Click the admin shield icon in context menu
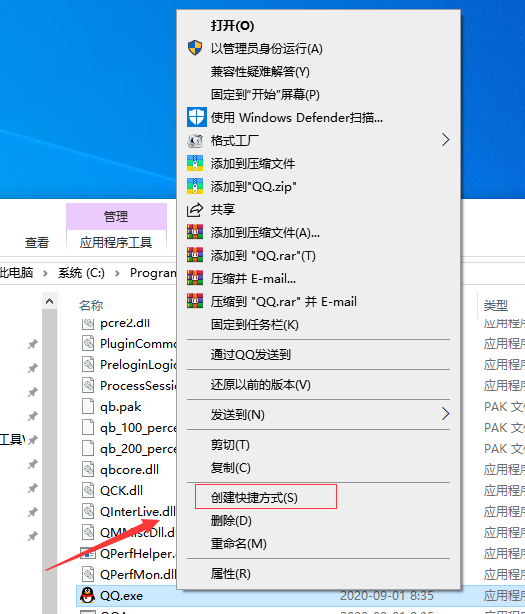525x614 pixels. point(195,48)
